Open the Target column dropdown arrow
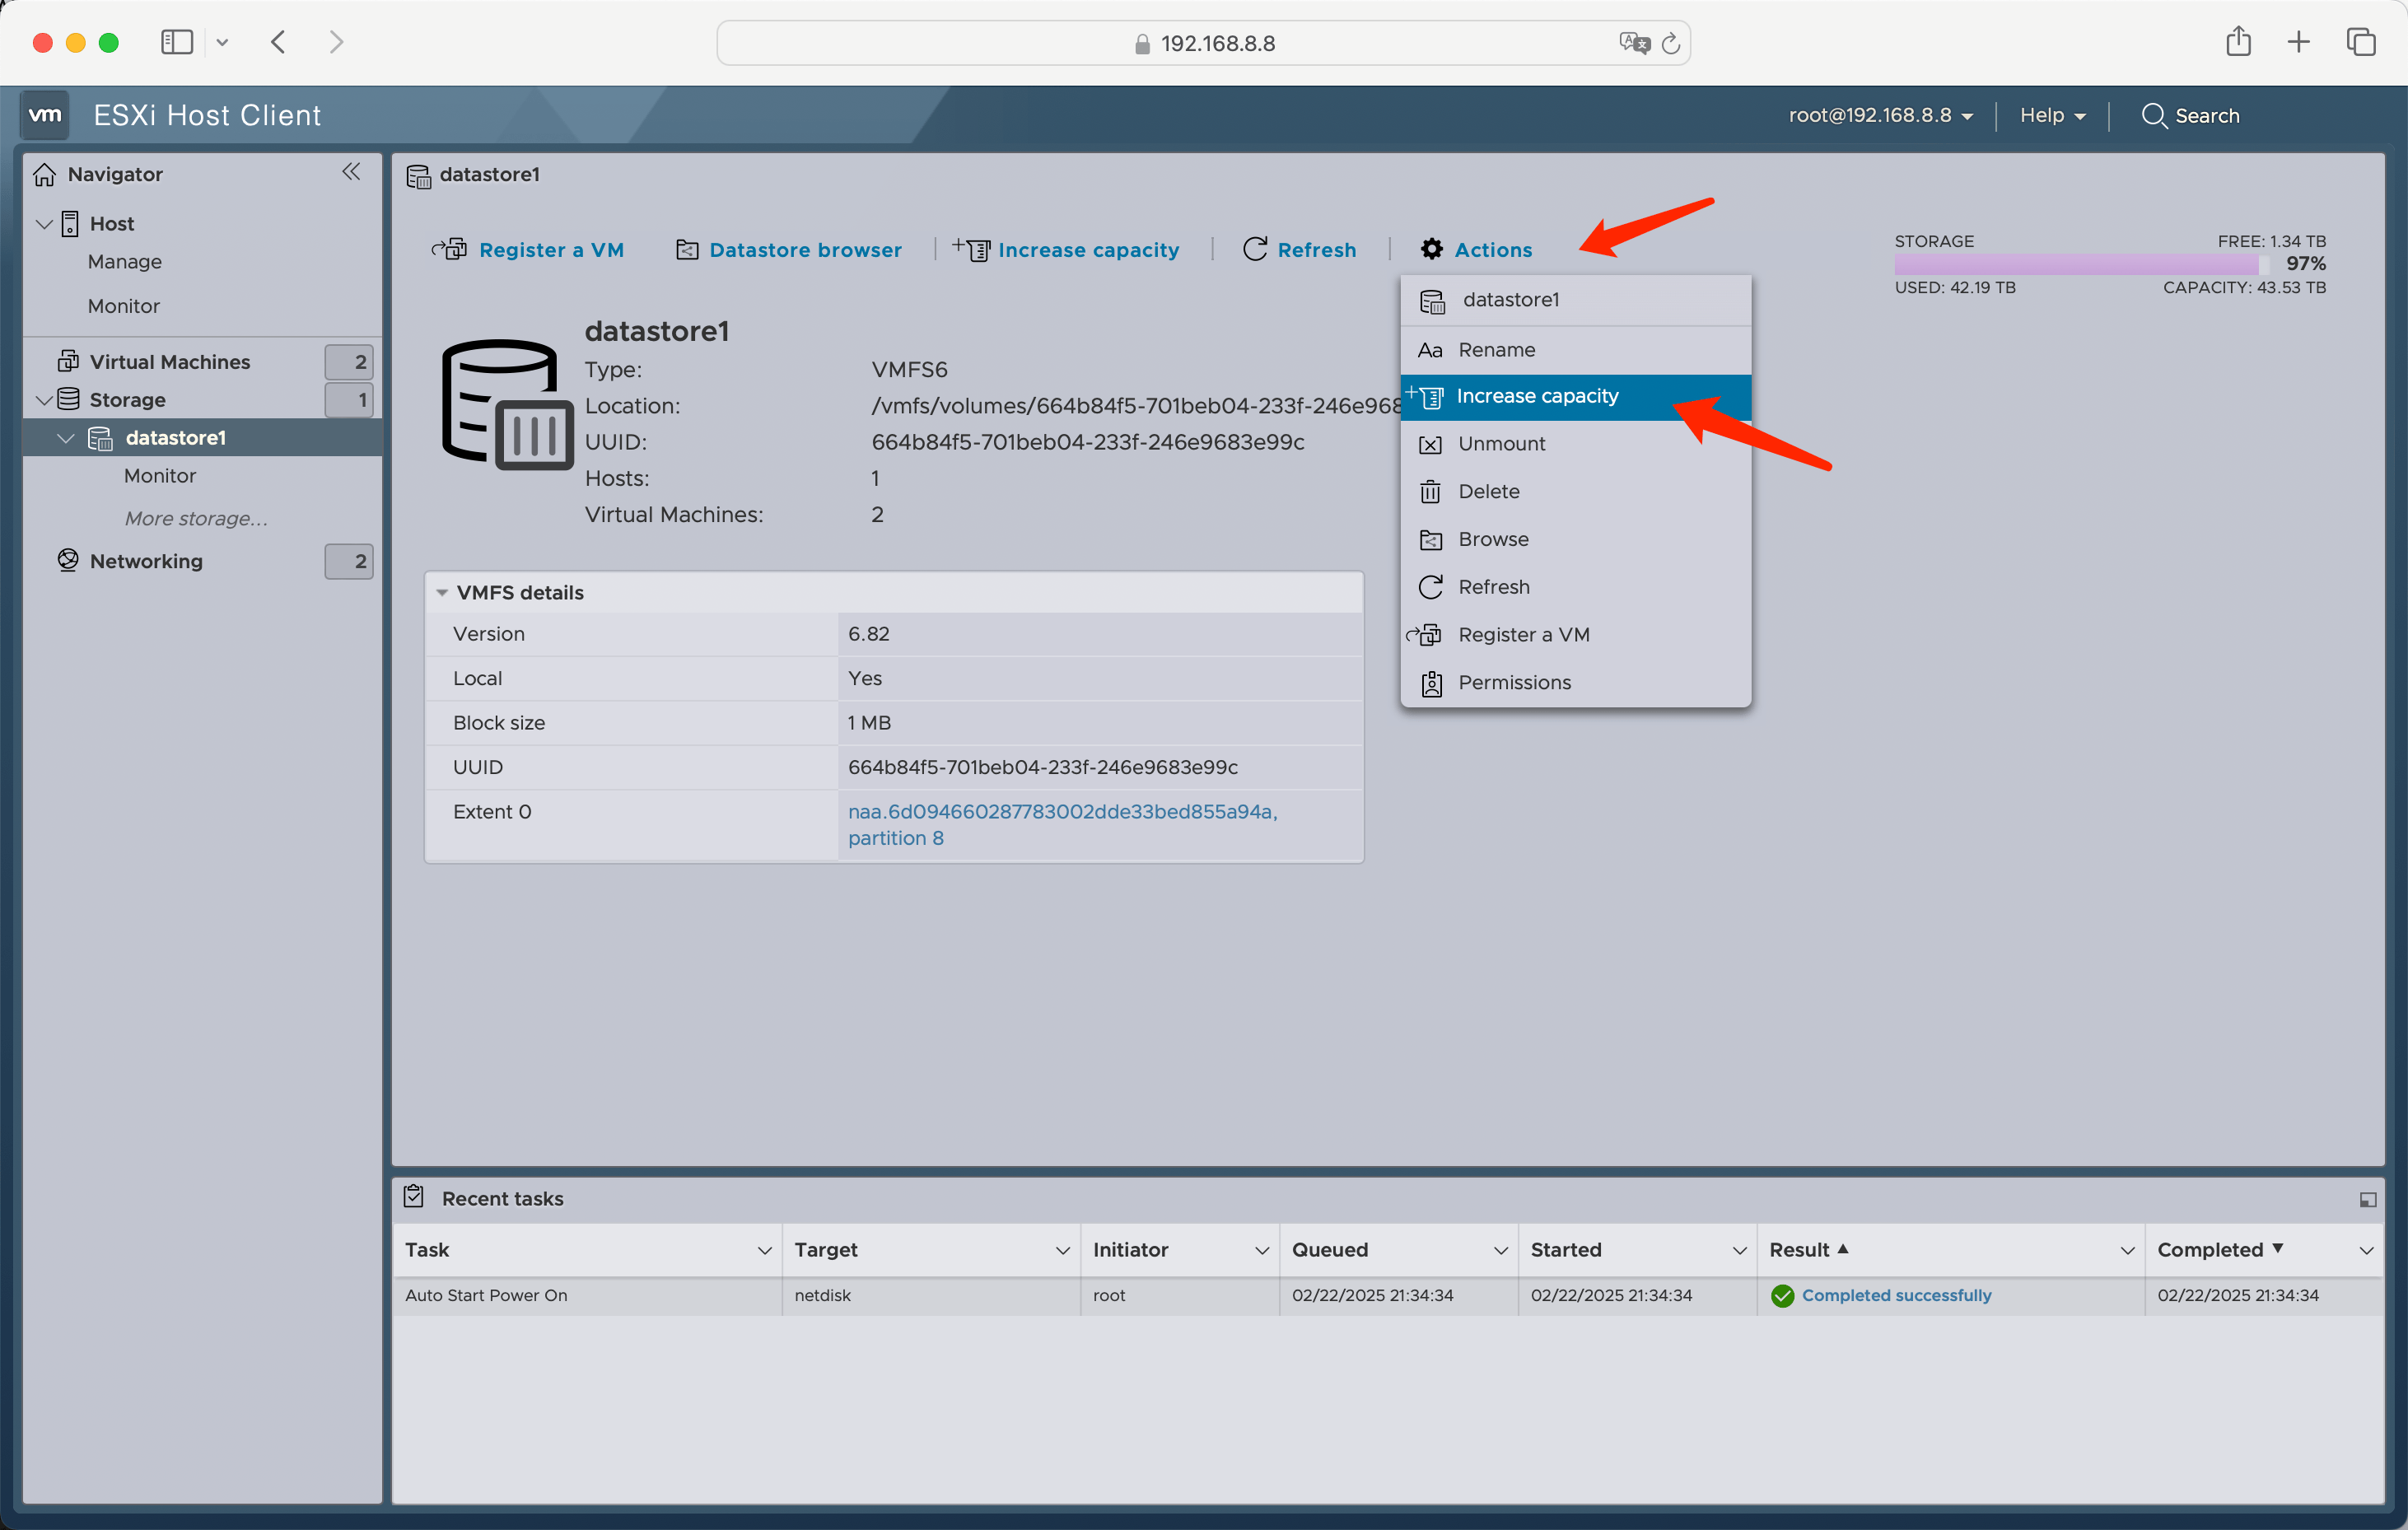 tap(1062, 1250)
